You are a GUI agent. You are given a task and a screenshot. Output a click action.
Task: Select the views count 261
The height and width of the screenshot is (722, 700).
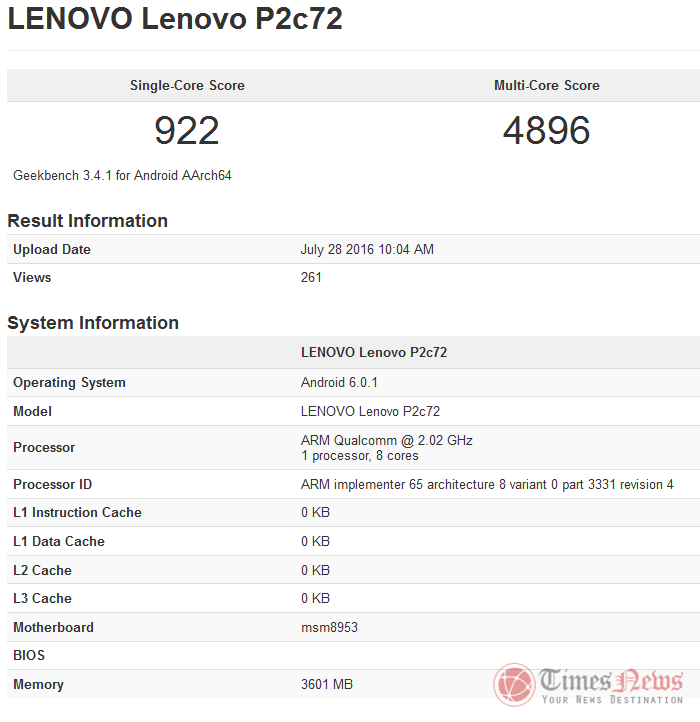pos(311,278)
